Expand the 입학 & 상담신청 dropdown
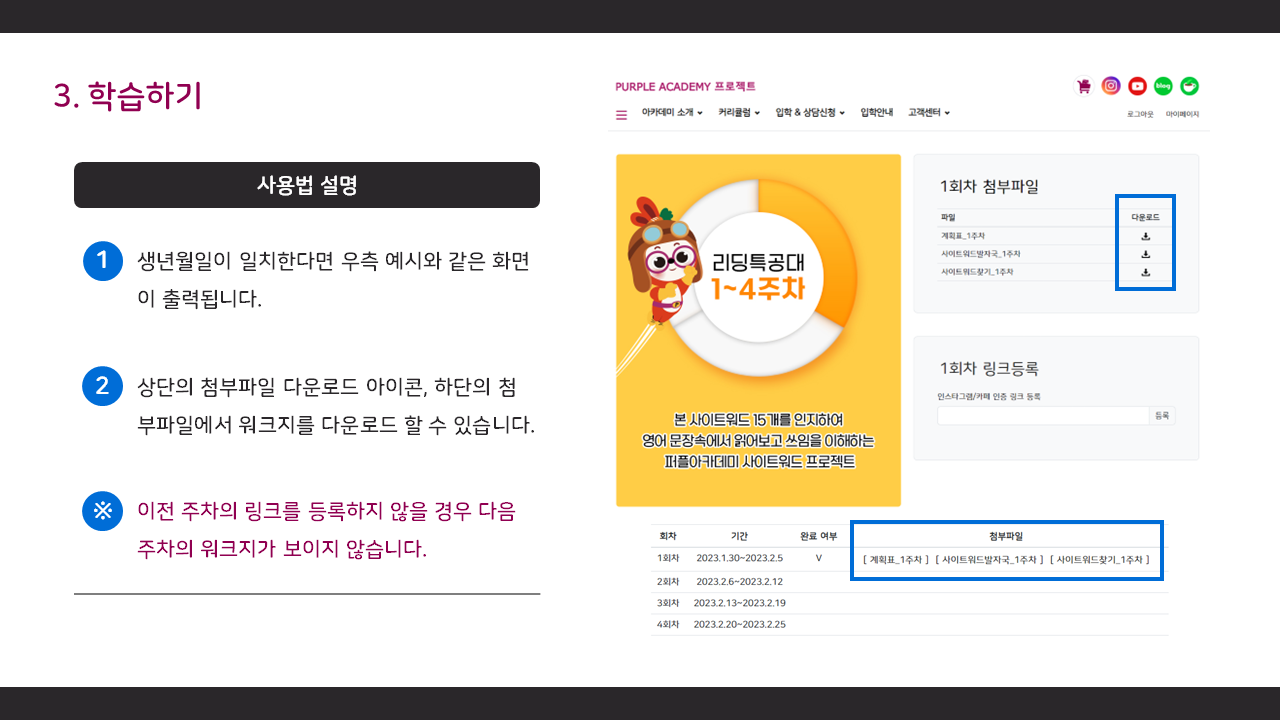This screenshot has height=720, width=1280. (810, 113)
